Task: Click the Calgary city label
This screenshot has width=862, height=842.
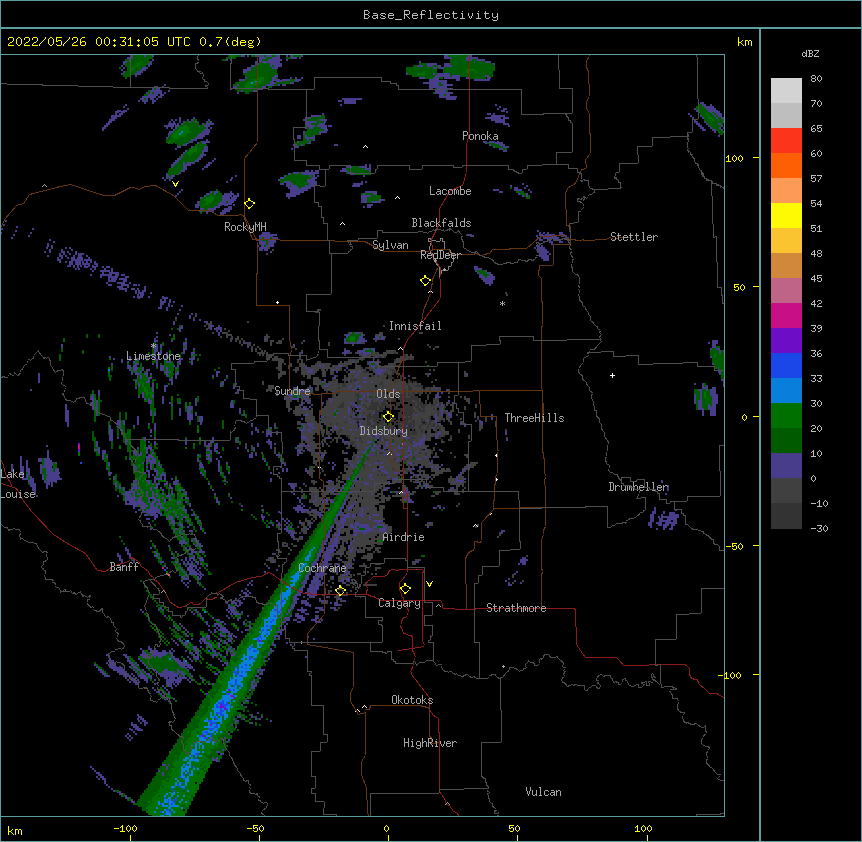Action: tap(400, 603)
